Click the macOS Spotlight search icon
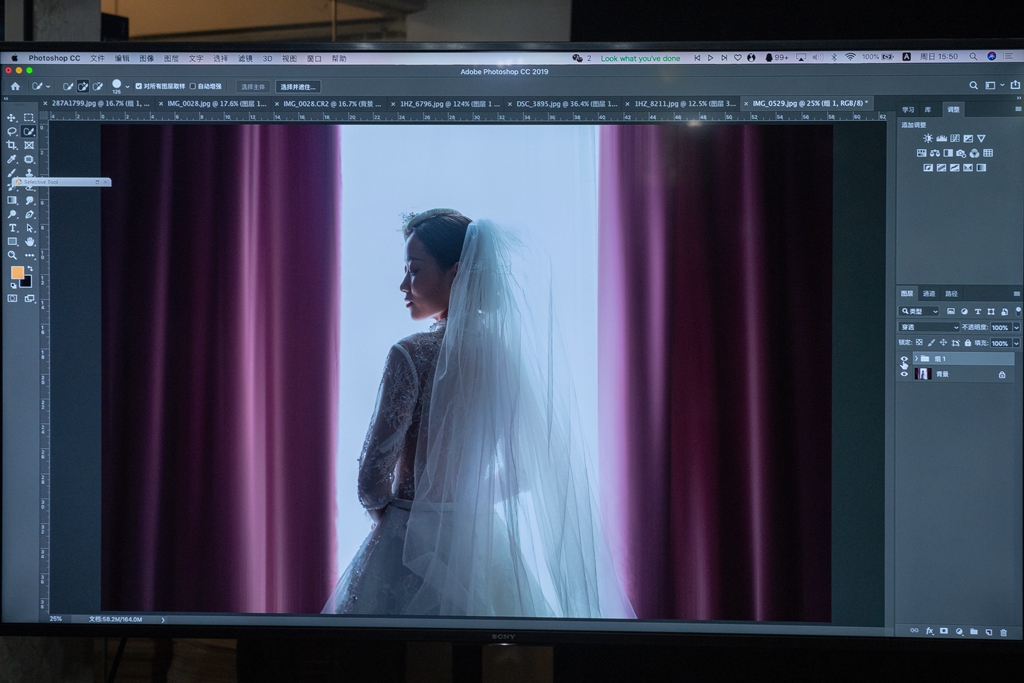The image size is (1024, 683). [x=974, y=57]
